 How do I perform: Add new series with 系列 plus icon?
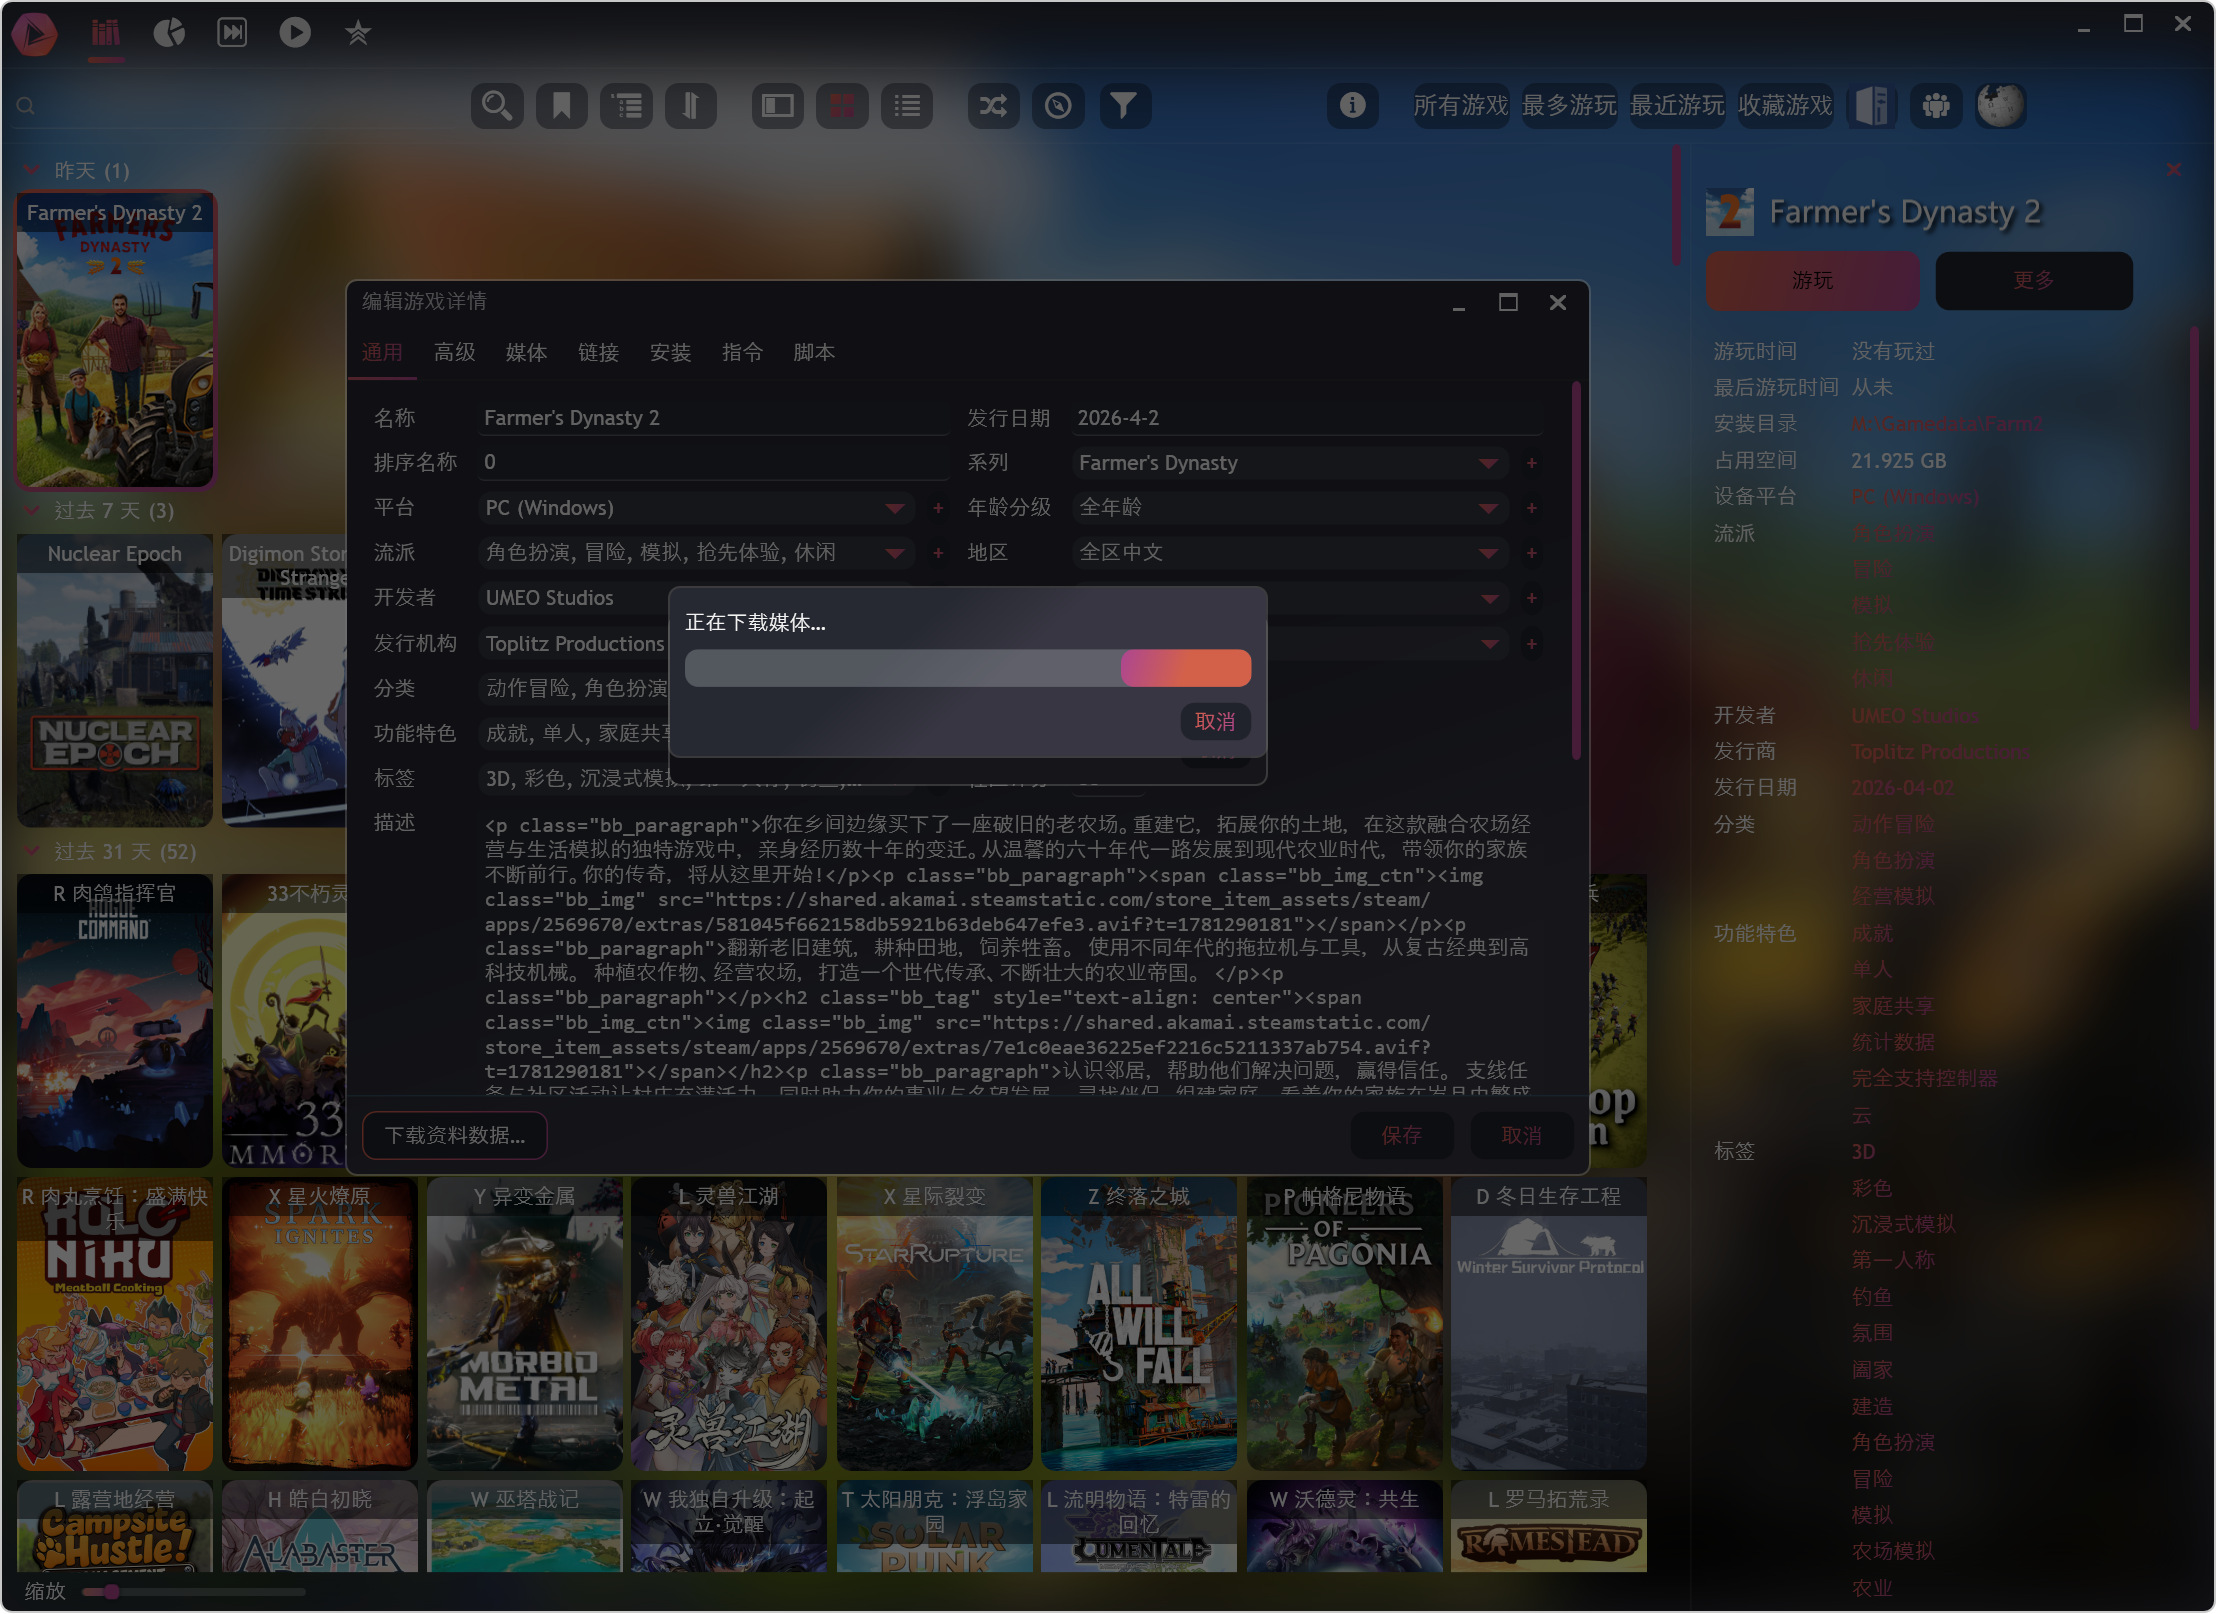[1531, 463]
